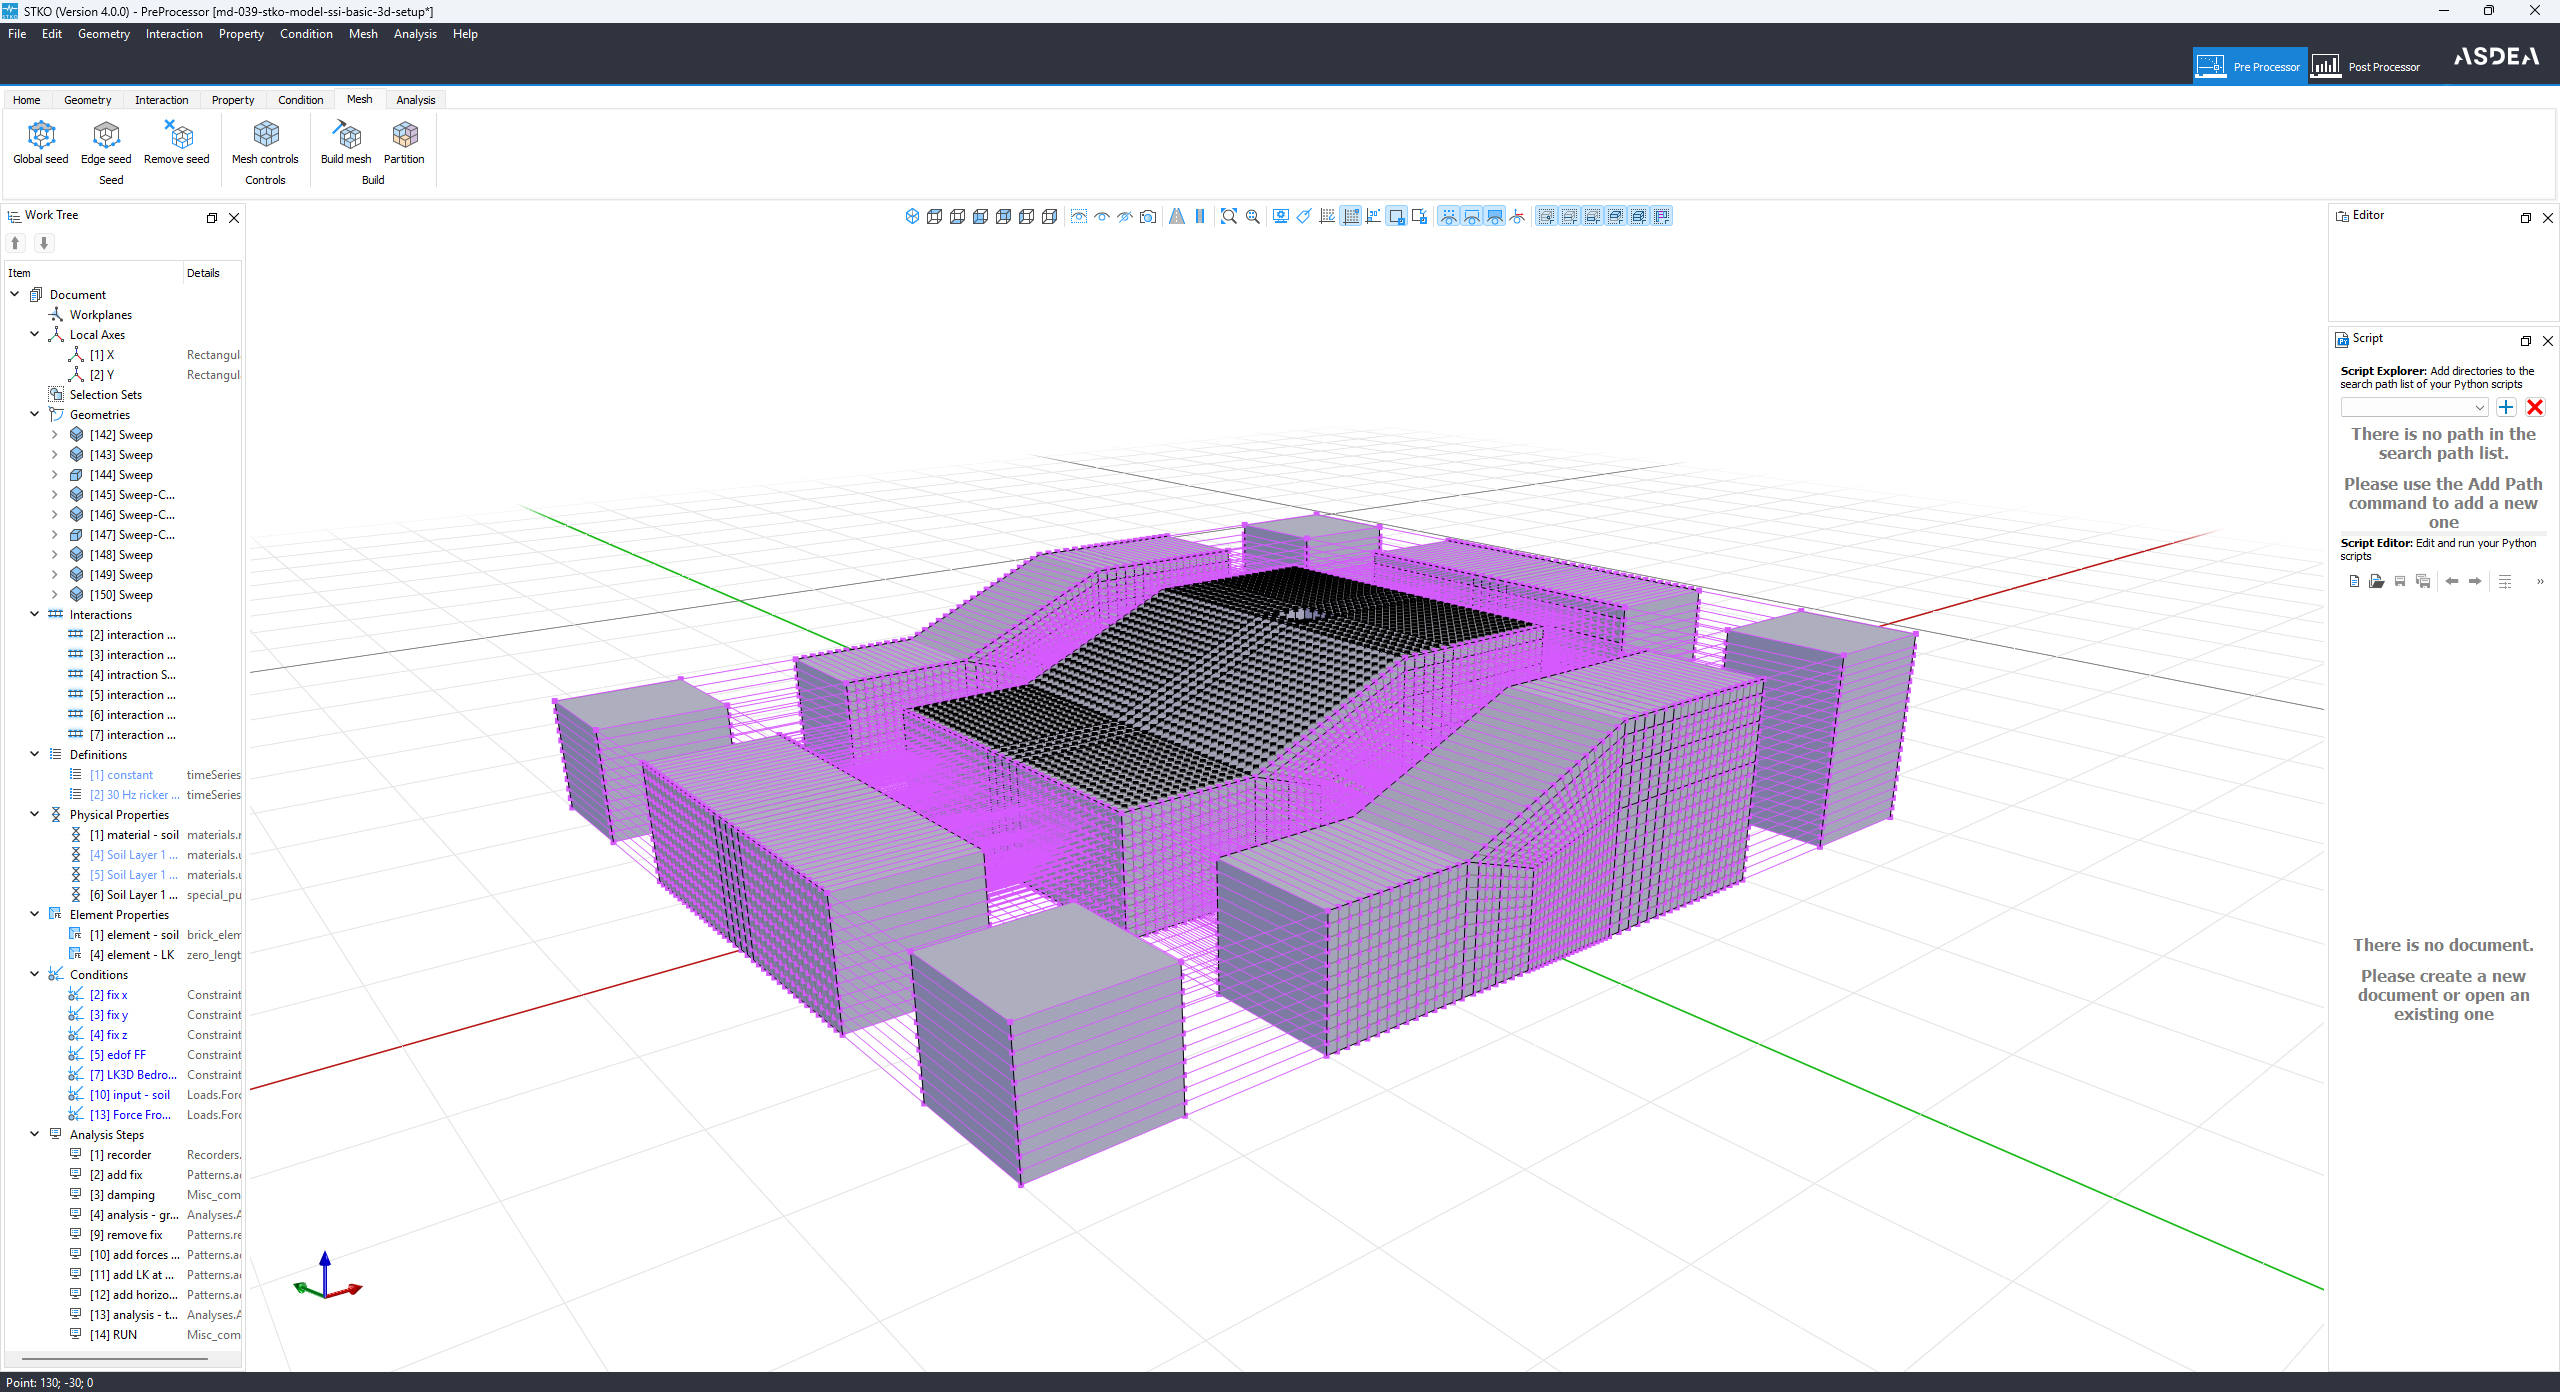
Task: Open display settings monitor gear icon
Action: [1281, 216]
